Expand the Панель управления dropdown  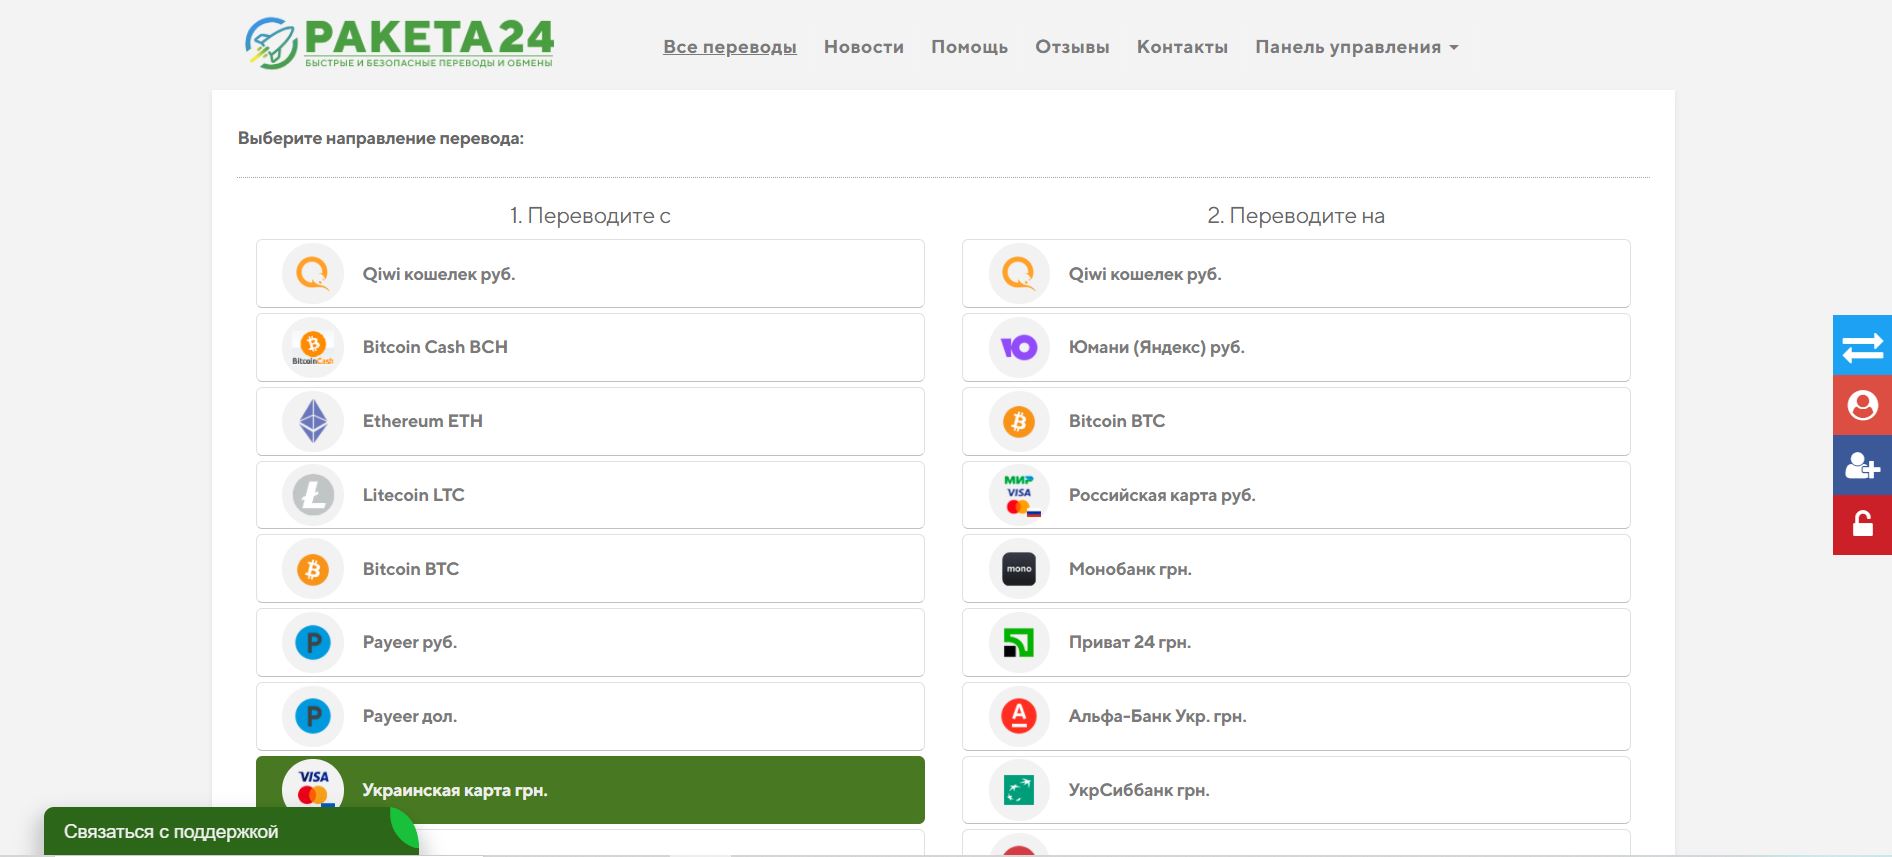[1357, 47]
